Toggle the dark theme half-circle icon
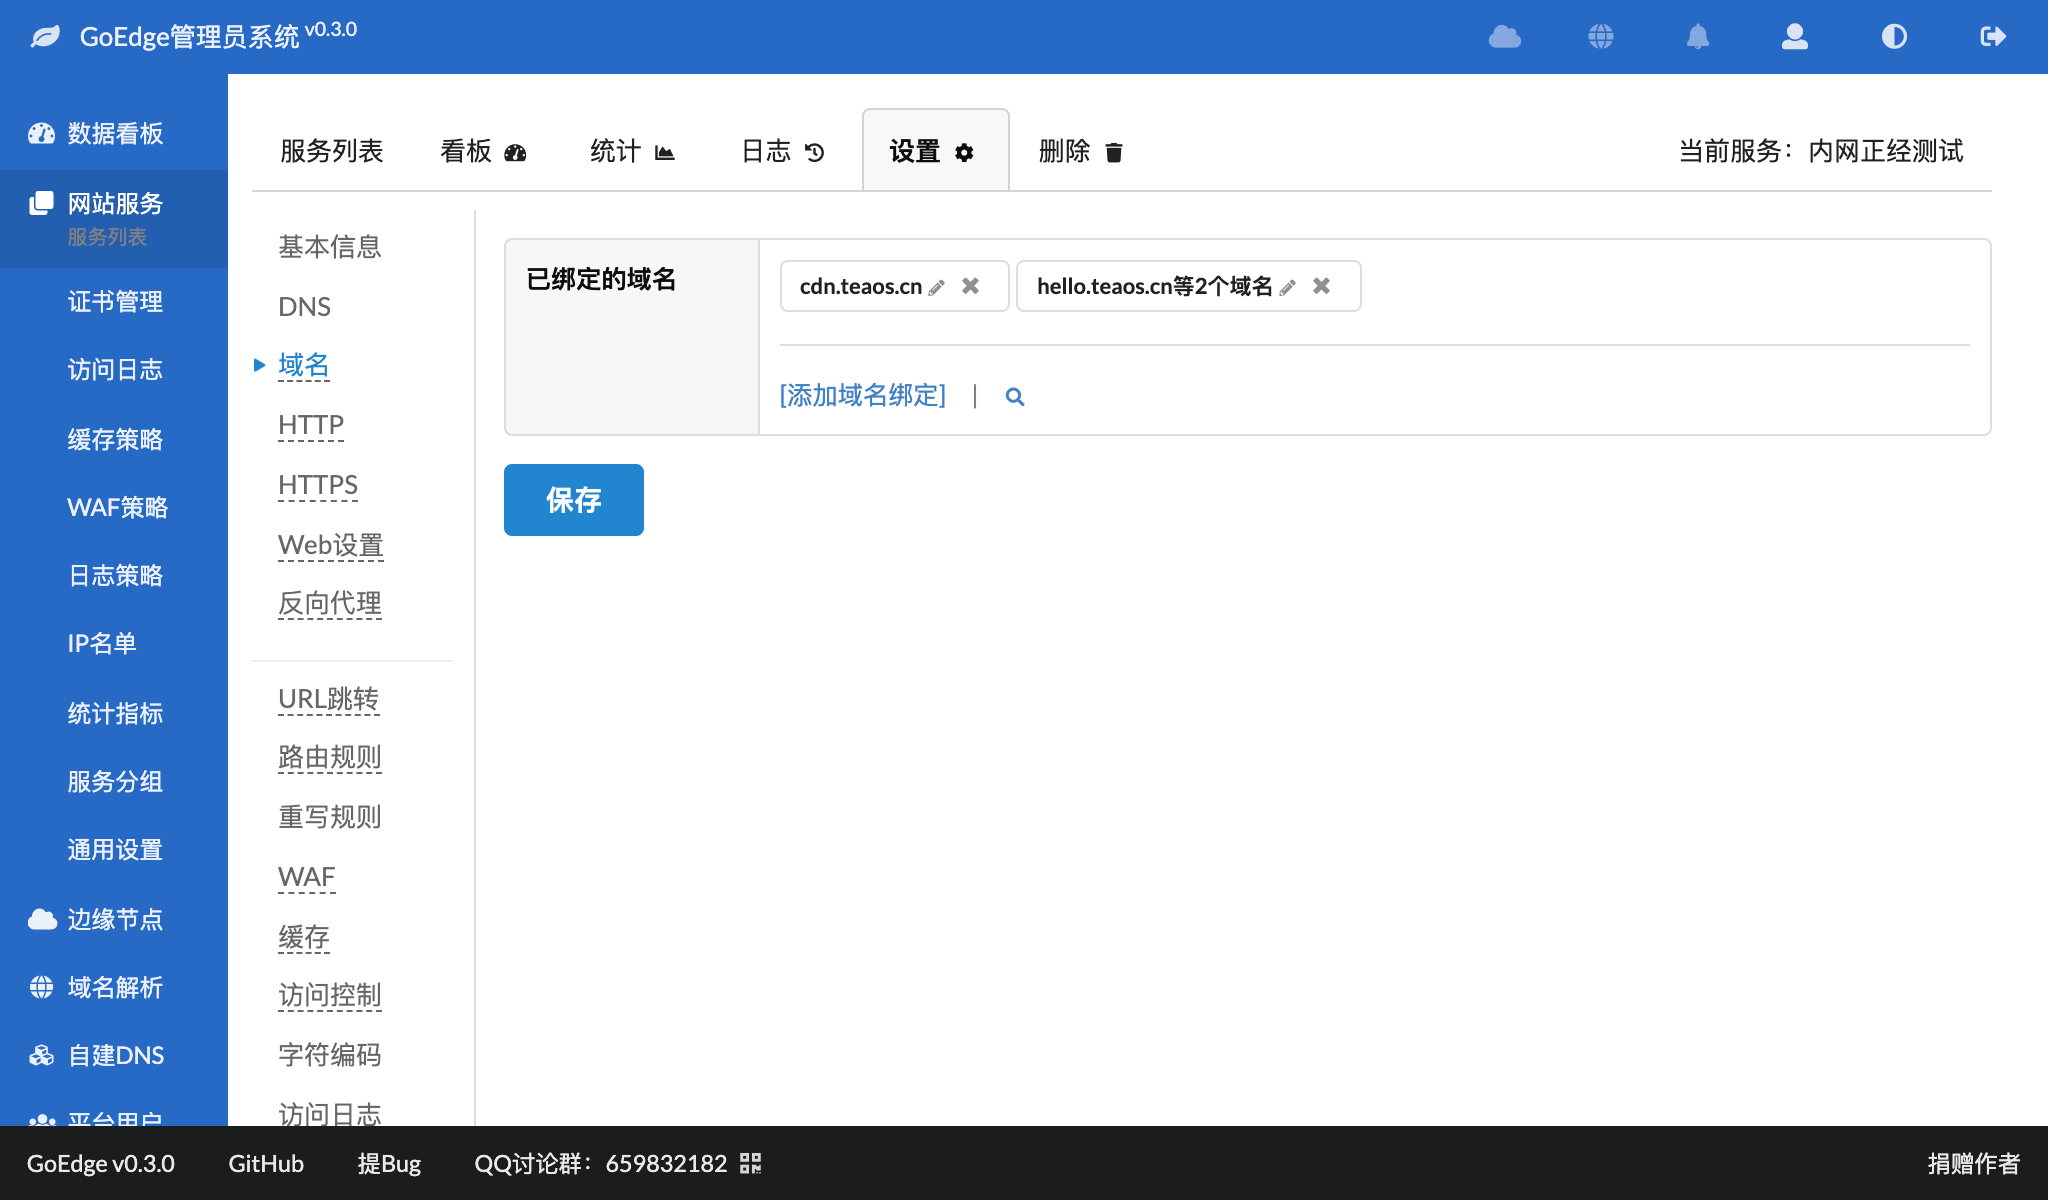Image resolution: width=2048 pixels, height=1200 pixels. (1894, 37)
